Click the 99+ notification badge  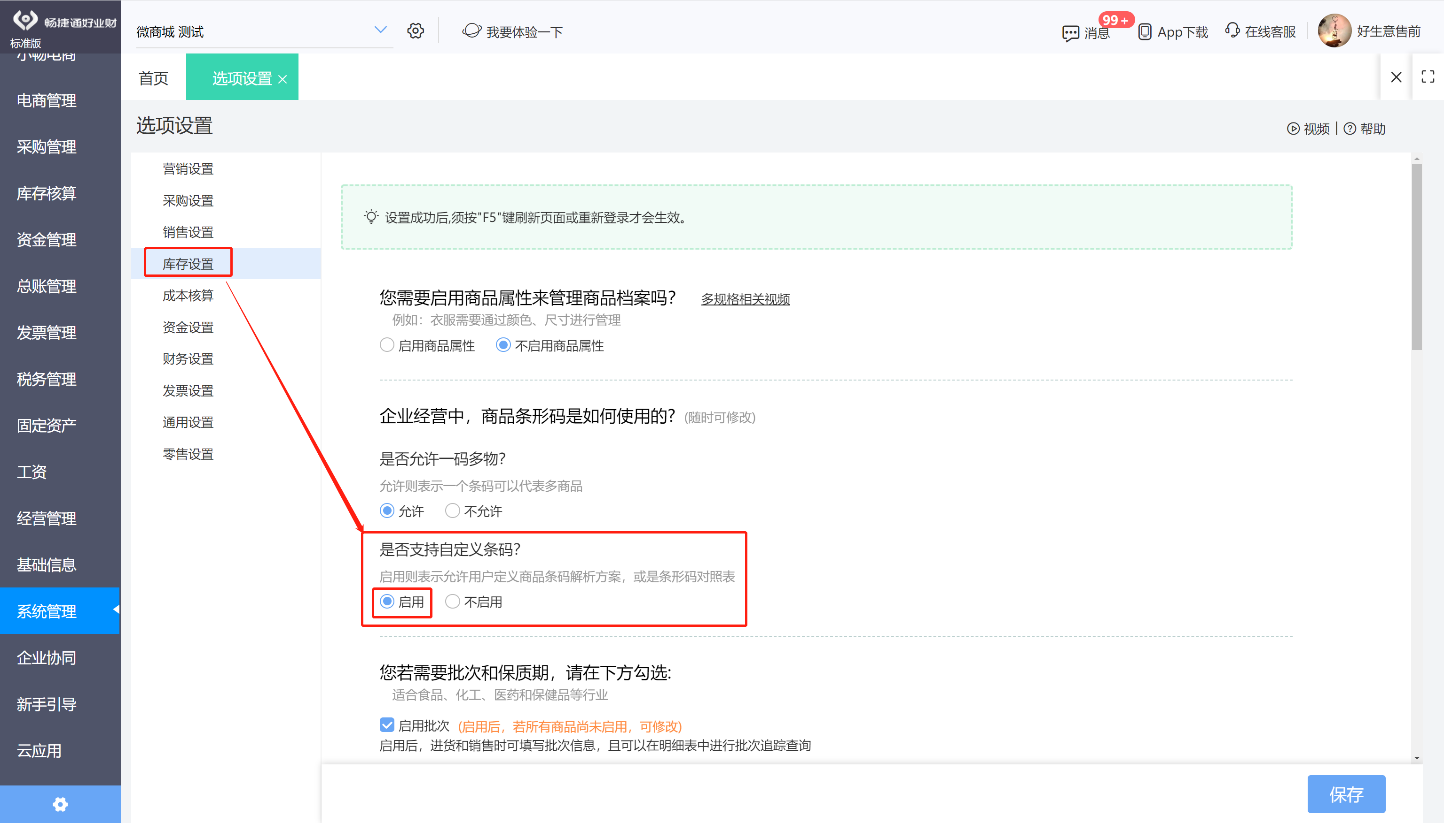tap(1116, 20)
